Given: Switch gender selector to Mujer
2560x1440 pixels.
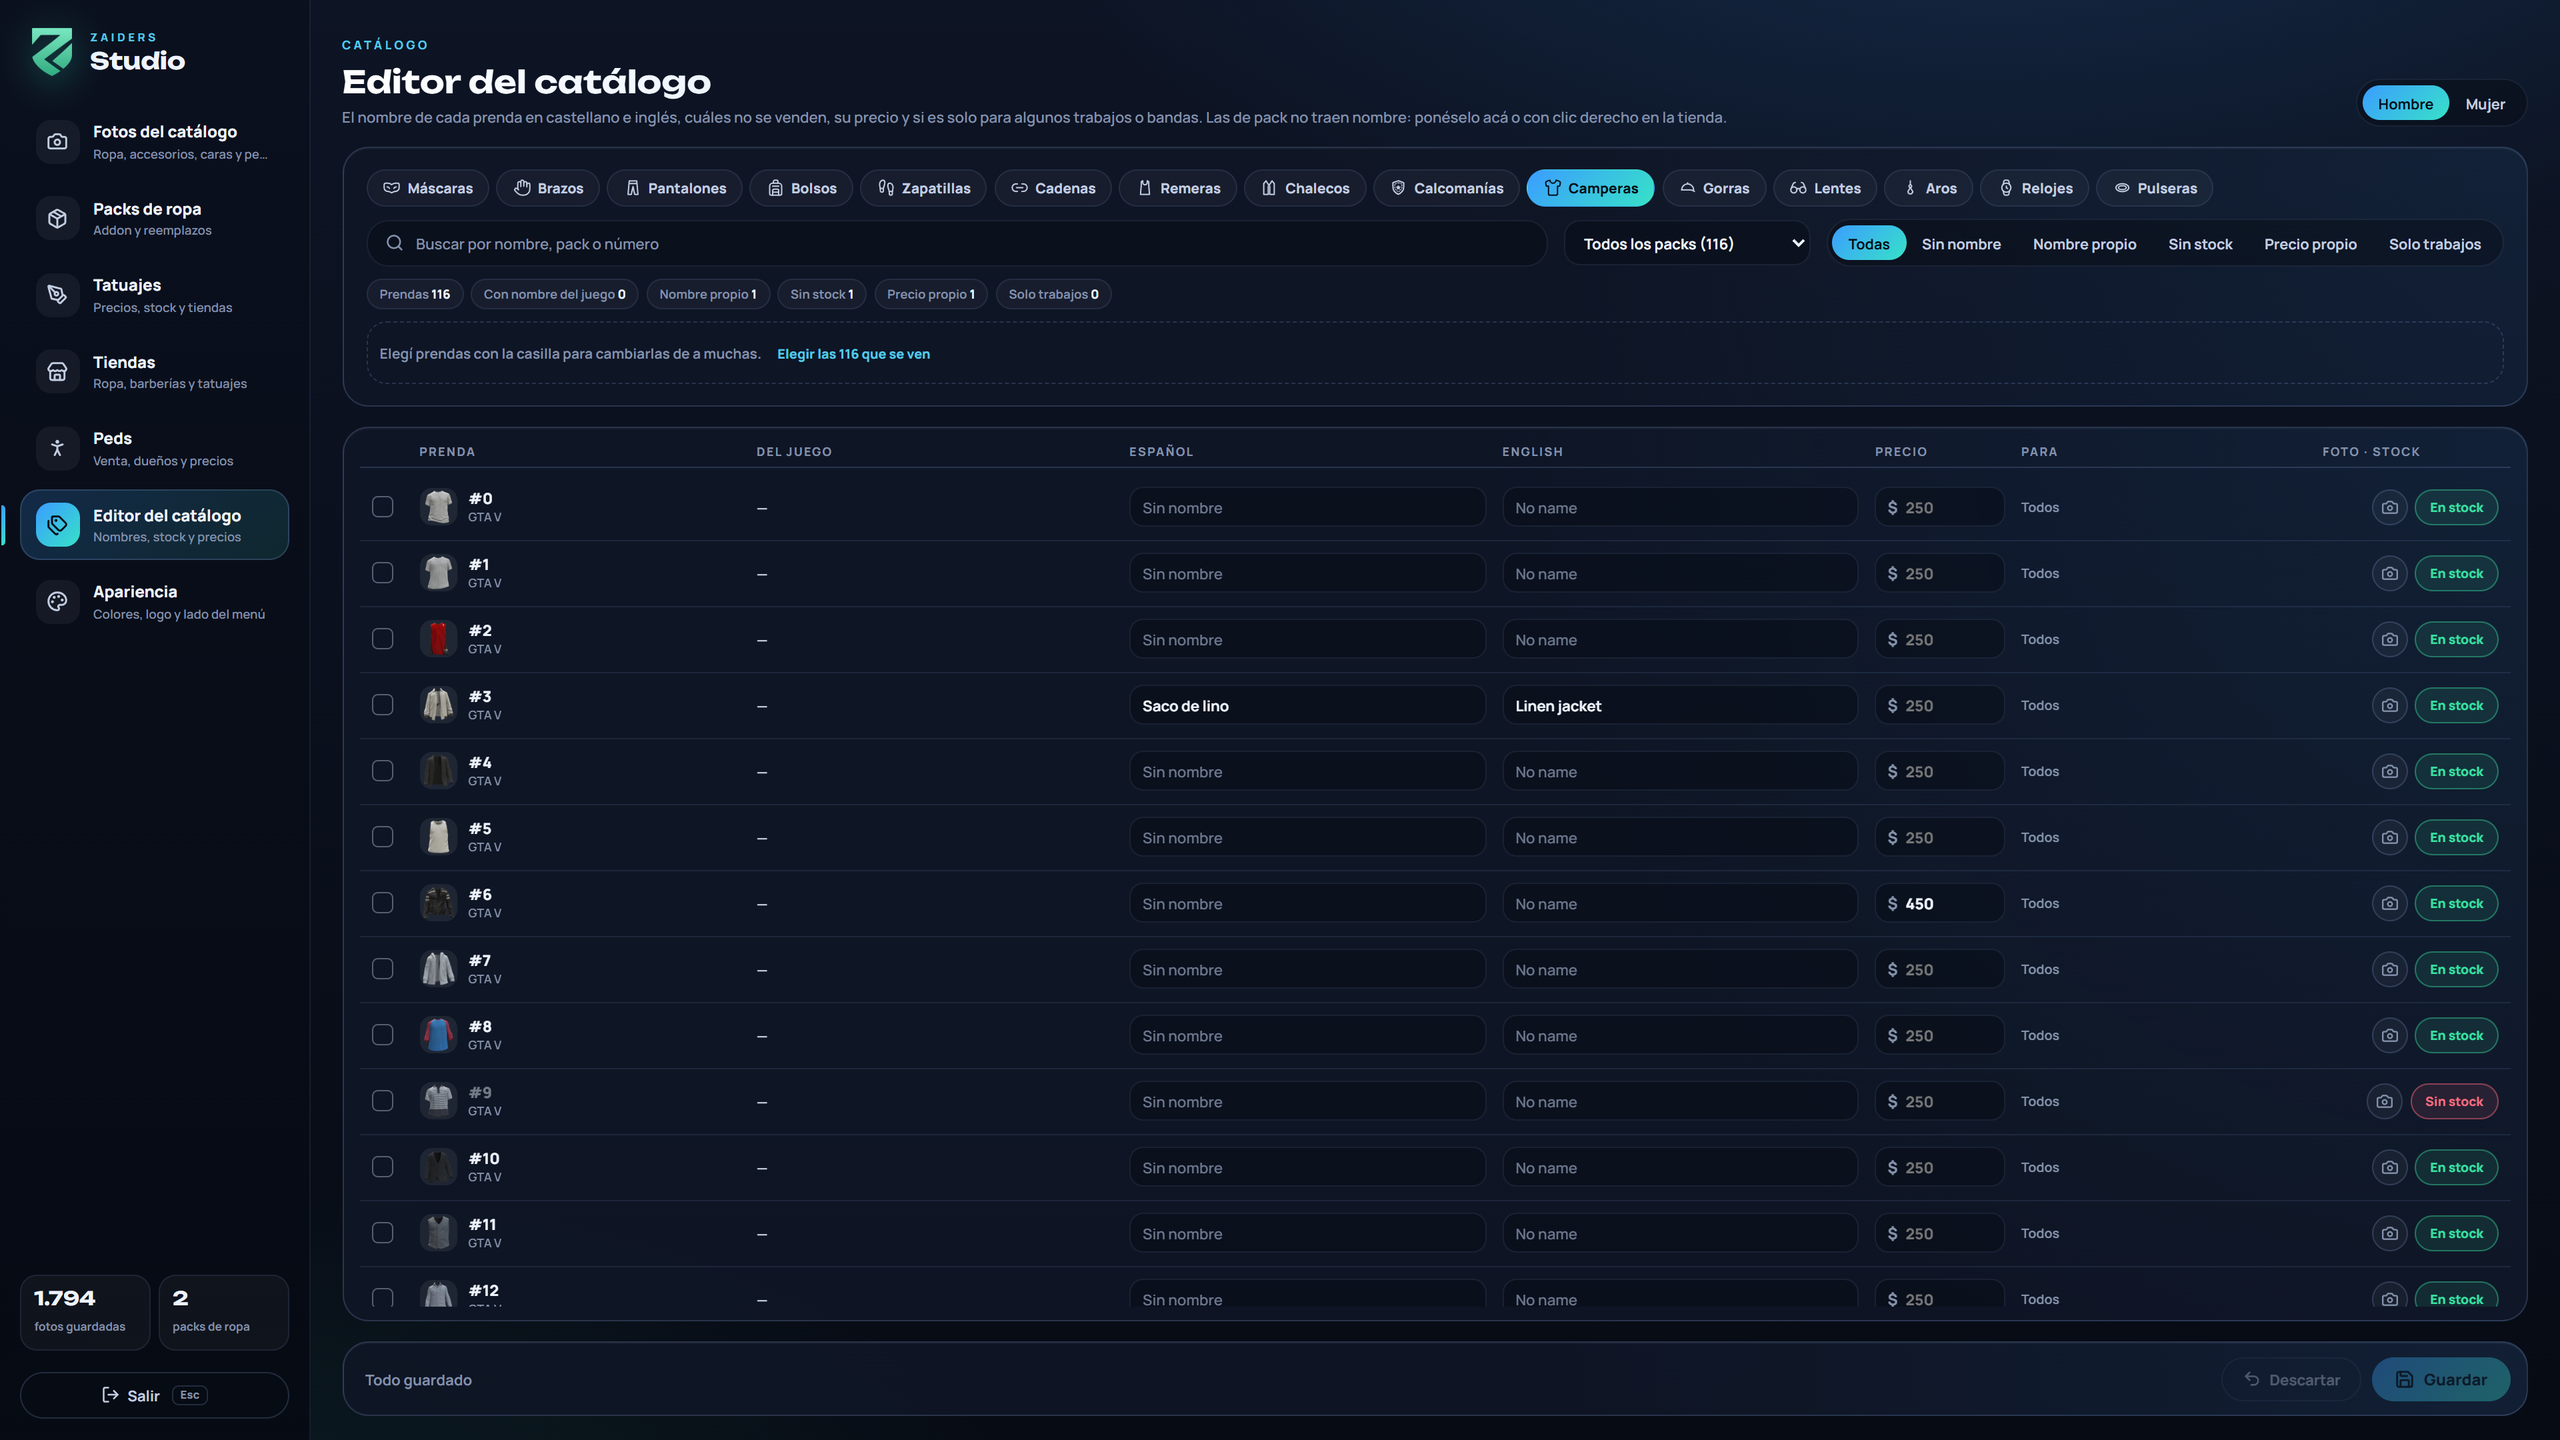Looking at the screenshot, I should pyautogui.click(x=2485, y=104).
